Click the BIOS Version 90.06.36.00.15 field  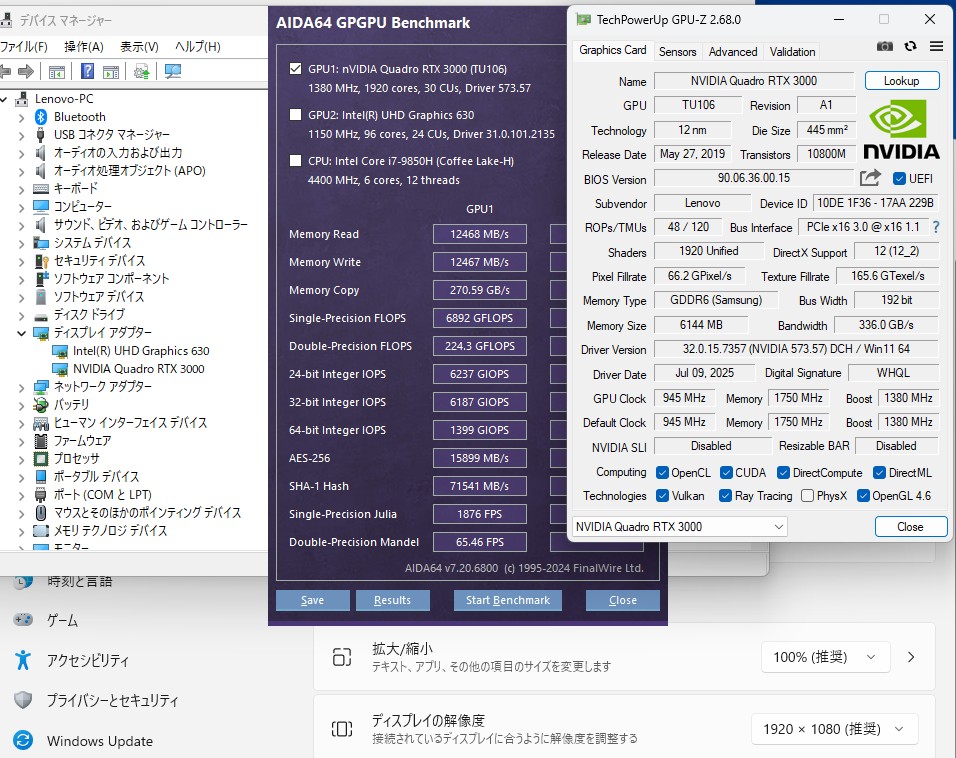[754, 178]
